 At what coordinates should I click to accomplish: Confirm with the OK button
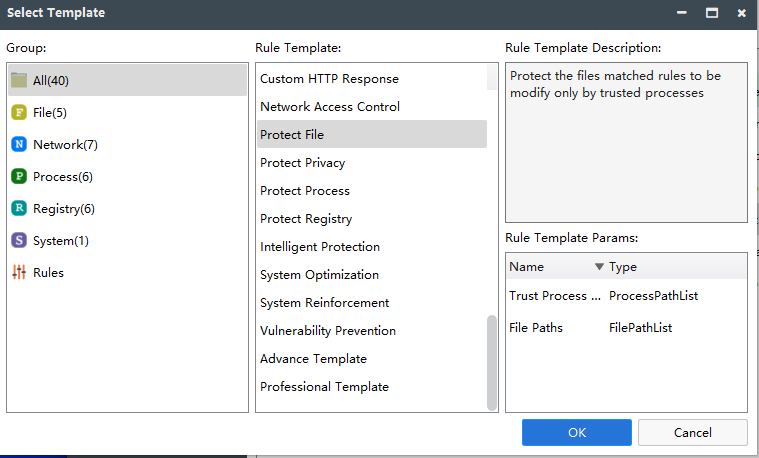point(576,433)
